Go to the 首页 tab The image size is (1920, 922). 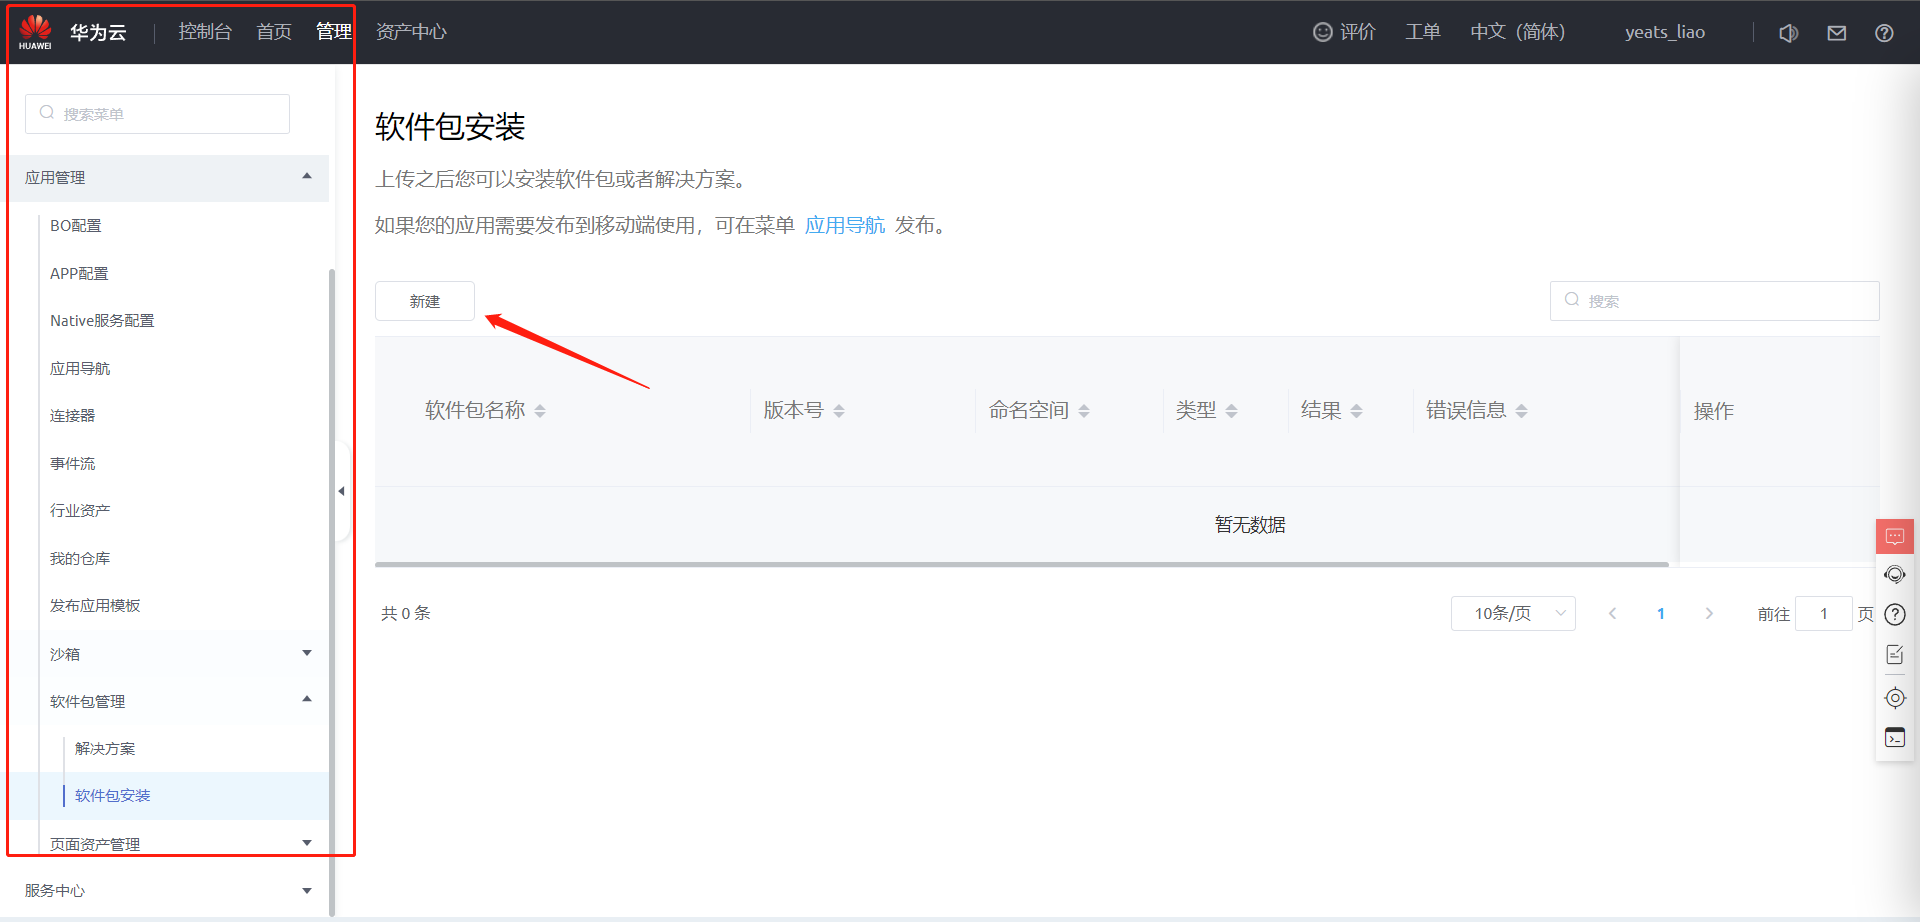[x=274, y=32]
